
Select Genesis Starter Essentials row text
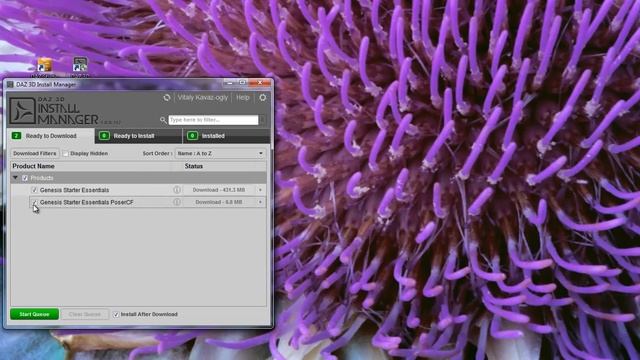pyautogui.click(x=74, y=190)
